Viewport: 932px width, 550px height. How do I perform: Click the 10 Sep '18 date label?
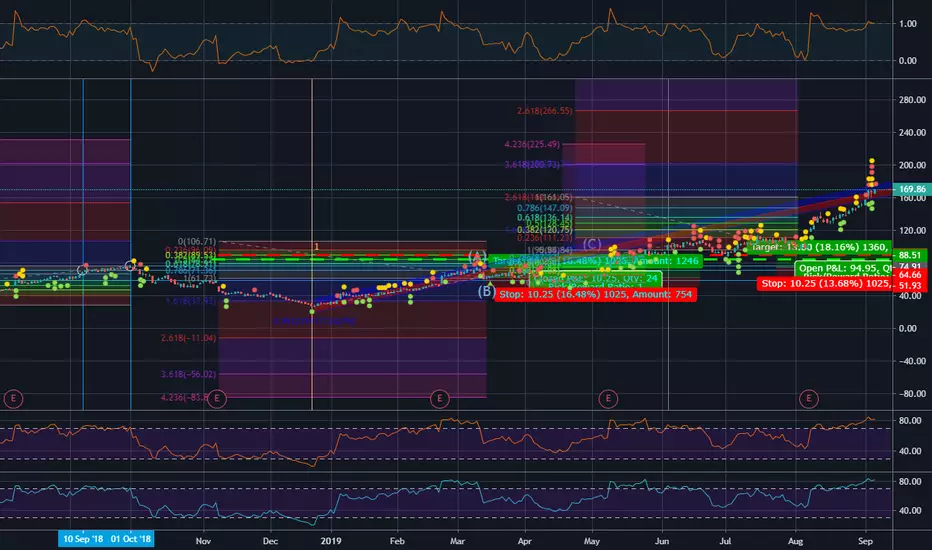[83, 539]
